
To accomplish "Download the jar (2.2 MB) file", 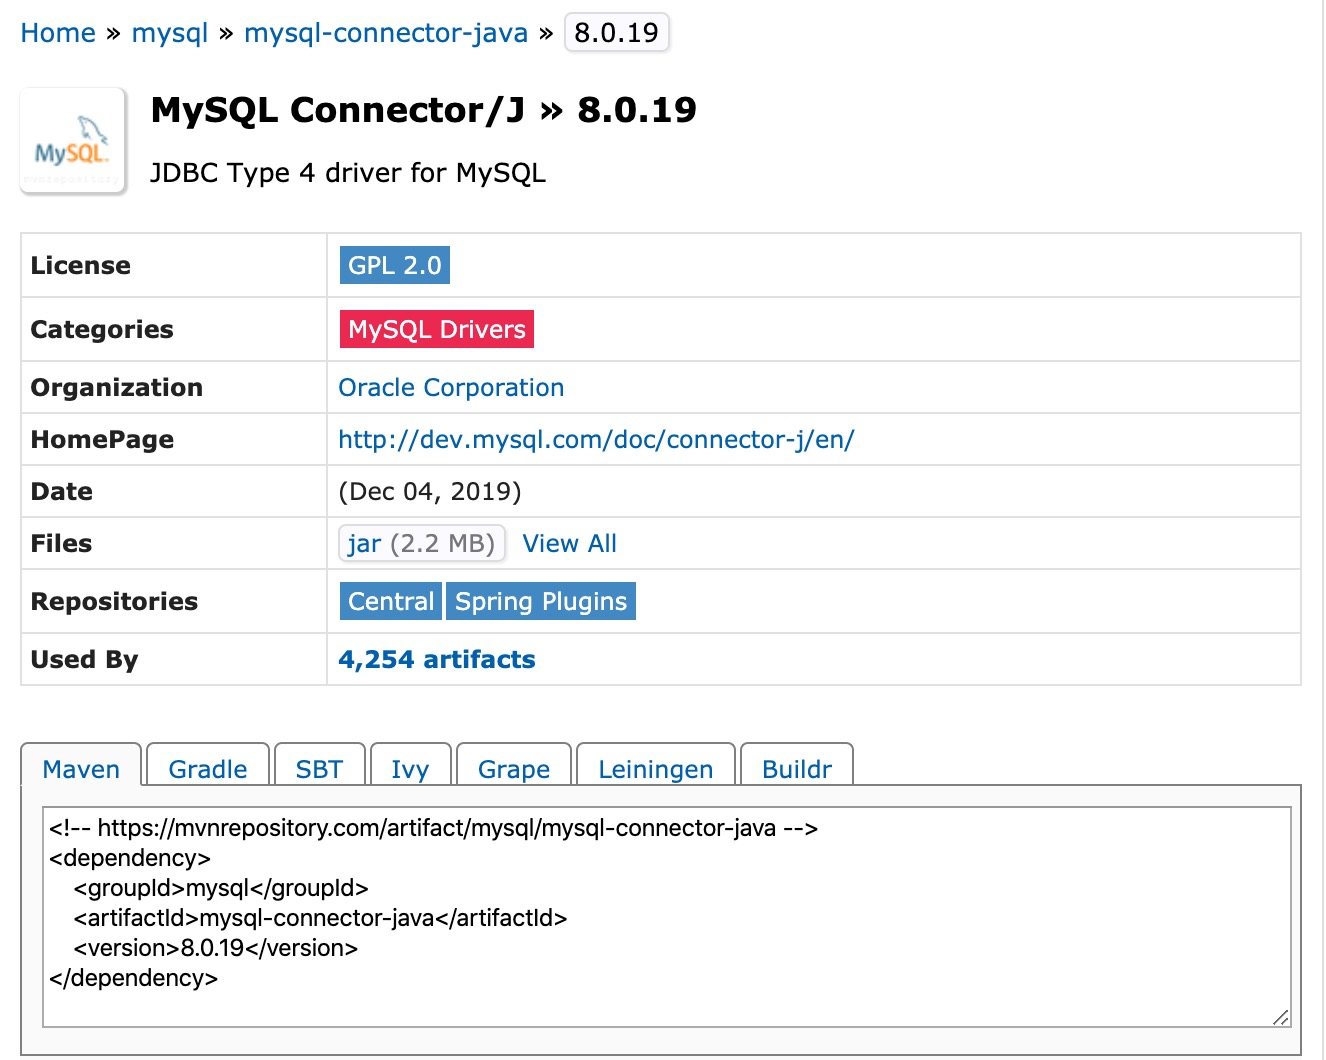I will (x=422, y=543).
